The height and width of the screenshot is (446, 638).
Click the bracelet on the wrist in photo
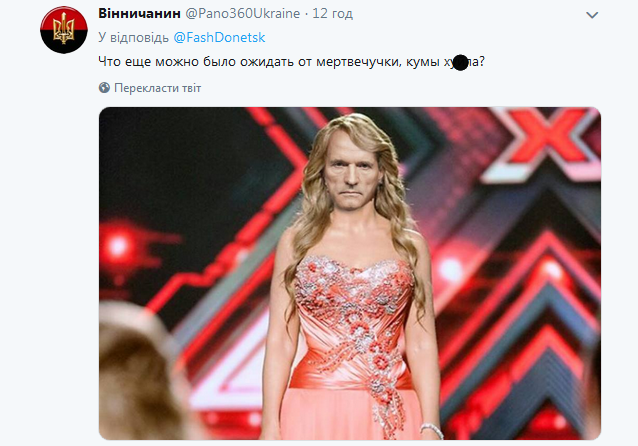431,431
